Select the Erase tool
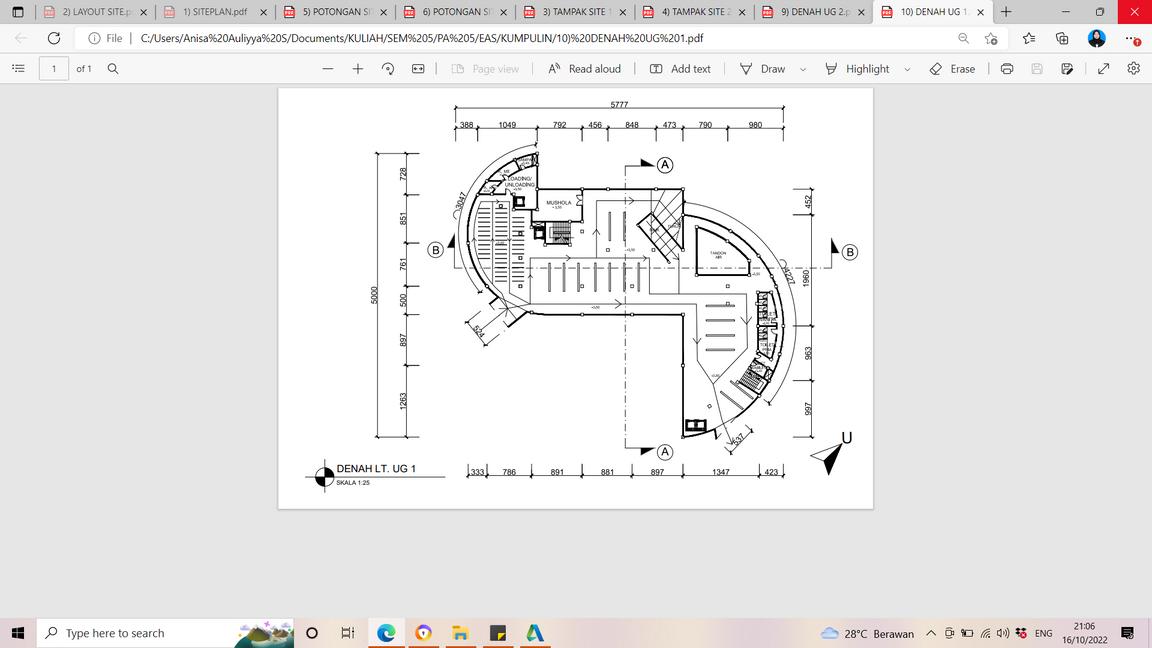This screenshot has width=1152, height=648. 952,68
